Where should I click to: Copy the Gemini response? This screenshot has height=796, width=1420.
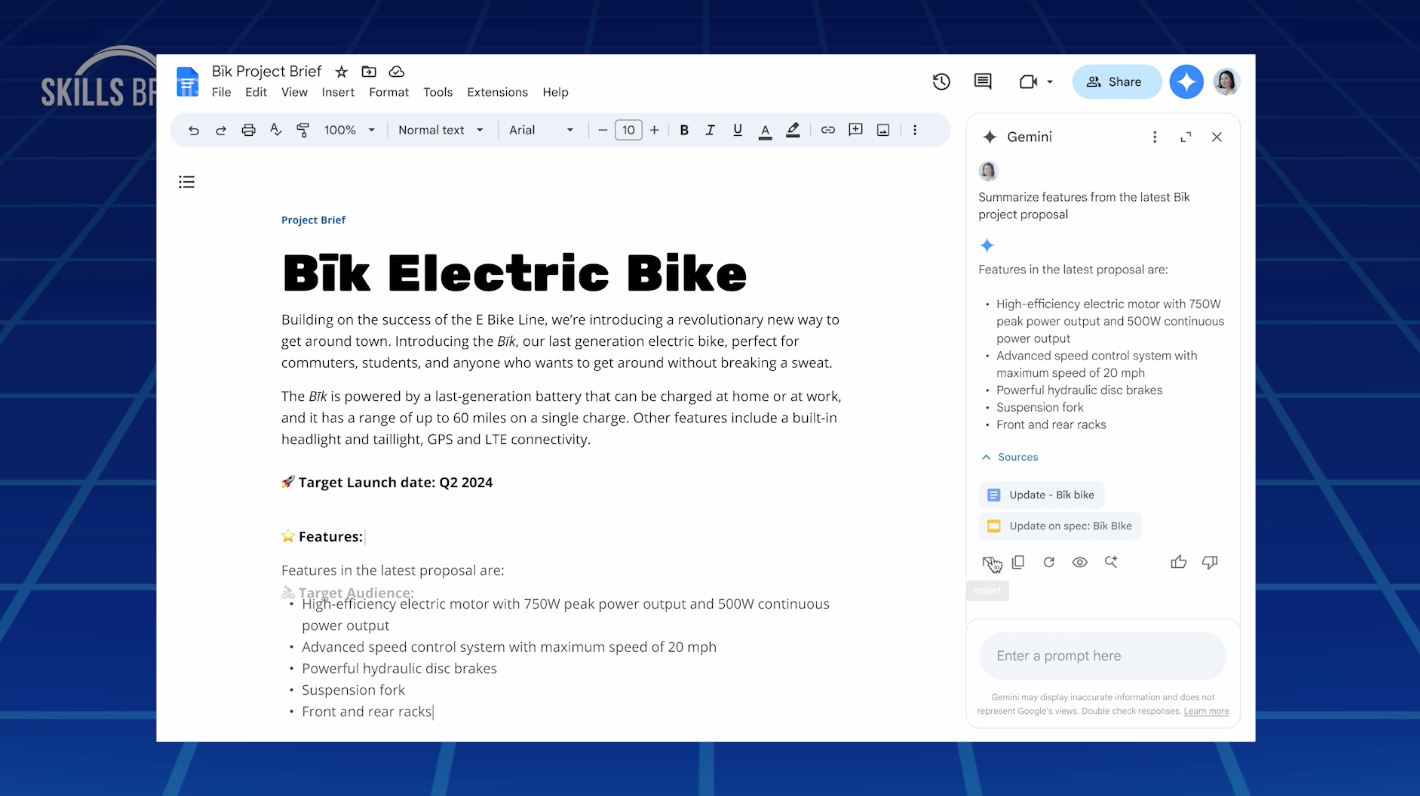(1018, 562)
